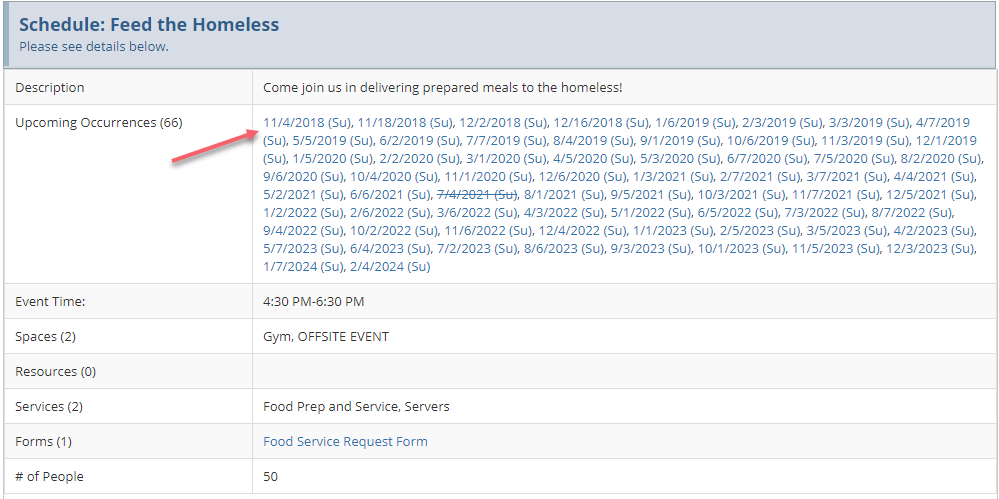Open the 1/7/2024 (Su) occurrence link

tap(303, 267)
